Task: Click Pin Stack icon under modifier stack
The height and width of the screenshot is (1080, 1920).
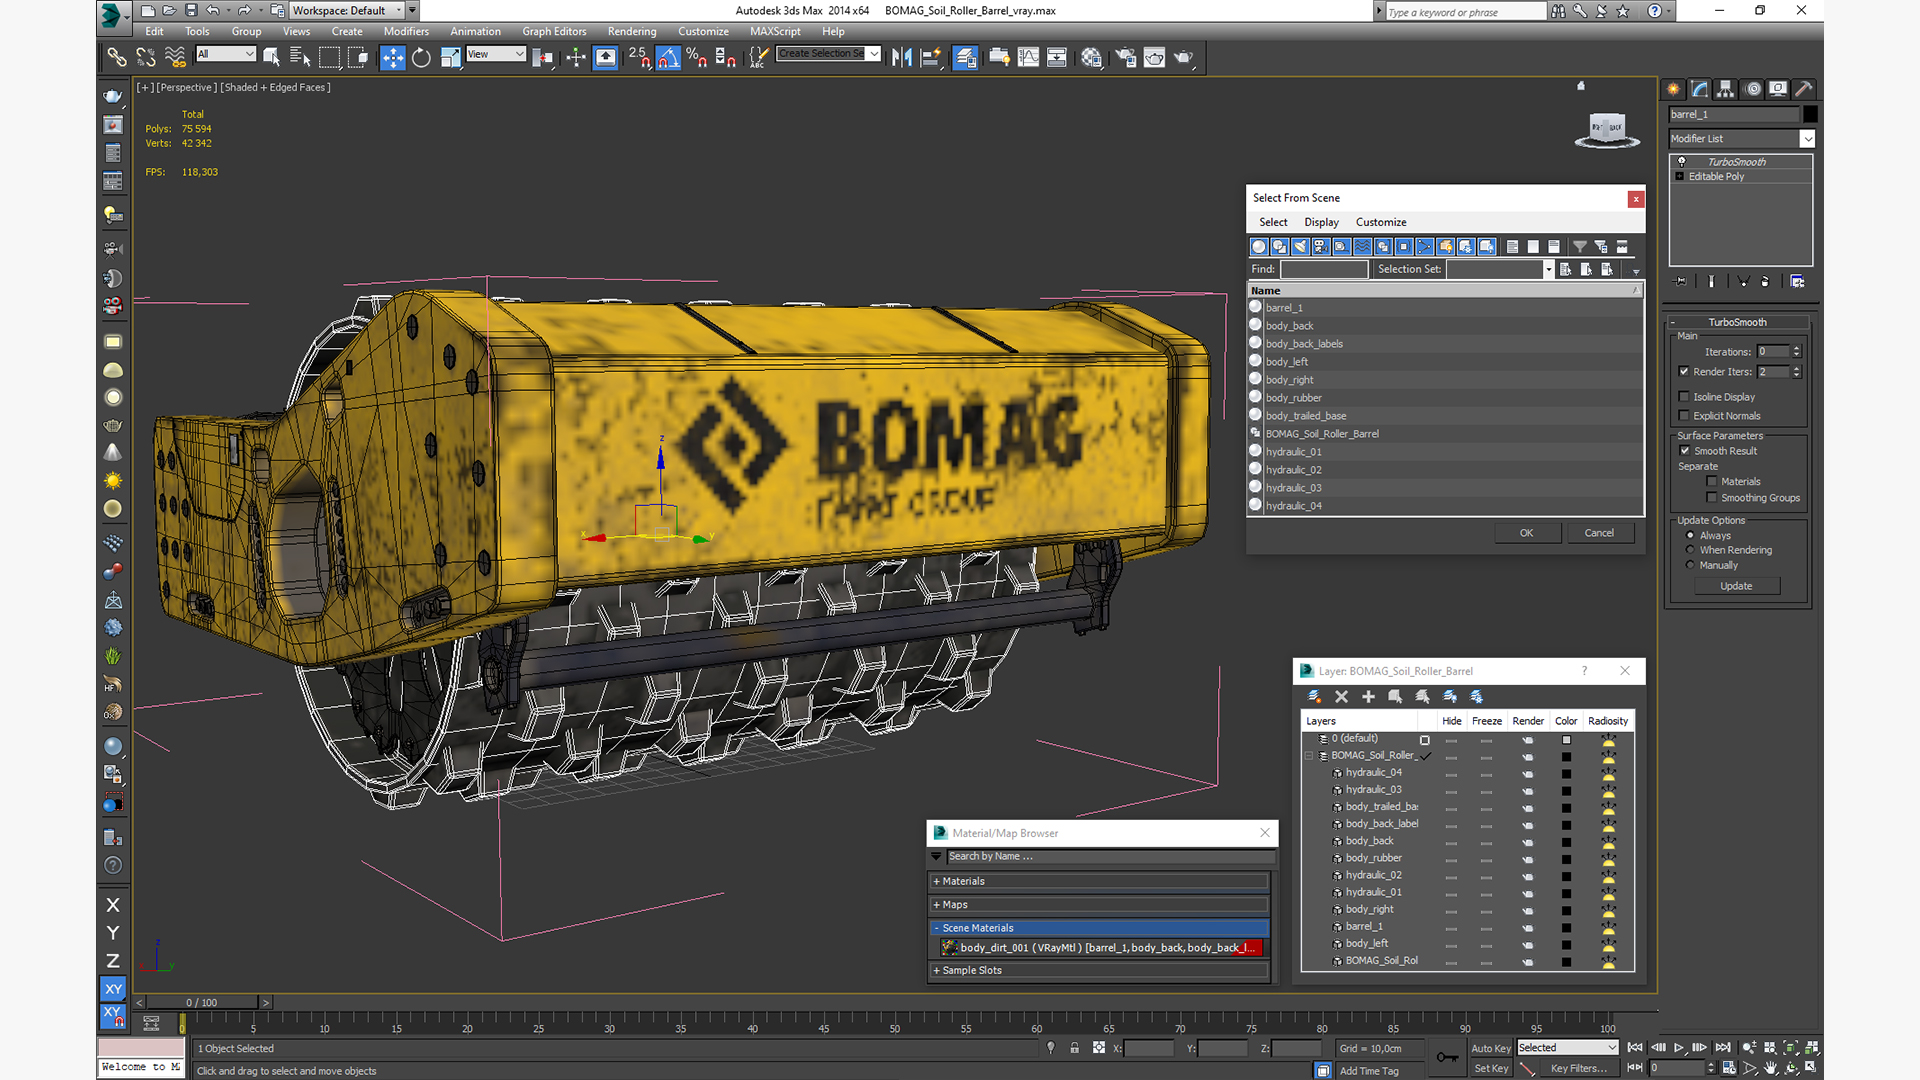Action: coord(1681,282)
